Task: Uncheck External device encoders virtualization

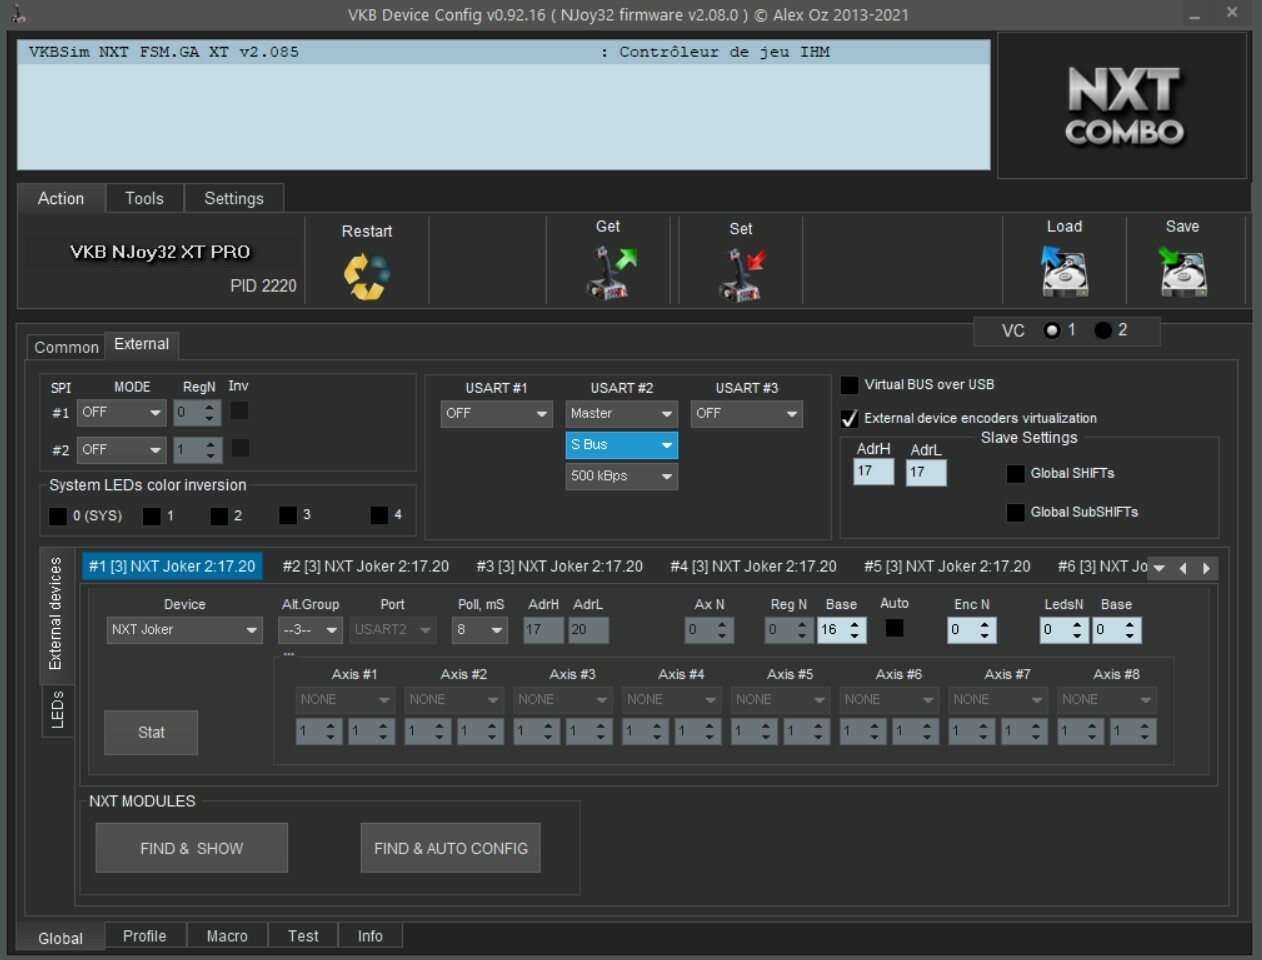Action: (850, 418)
